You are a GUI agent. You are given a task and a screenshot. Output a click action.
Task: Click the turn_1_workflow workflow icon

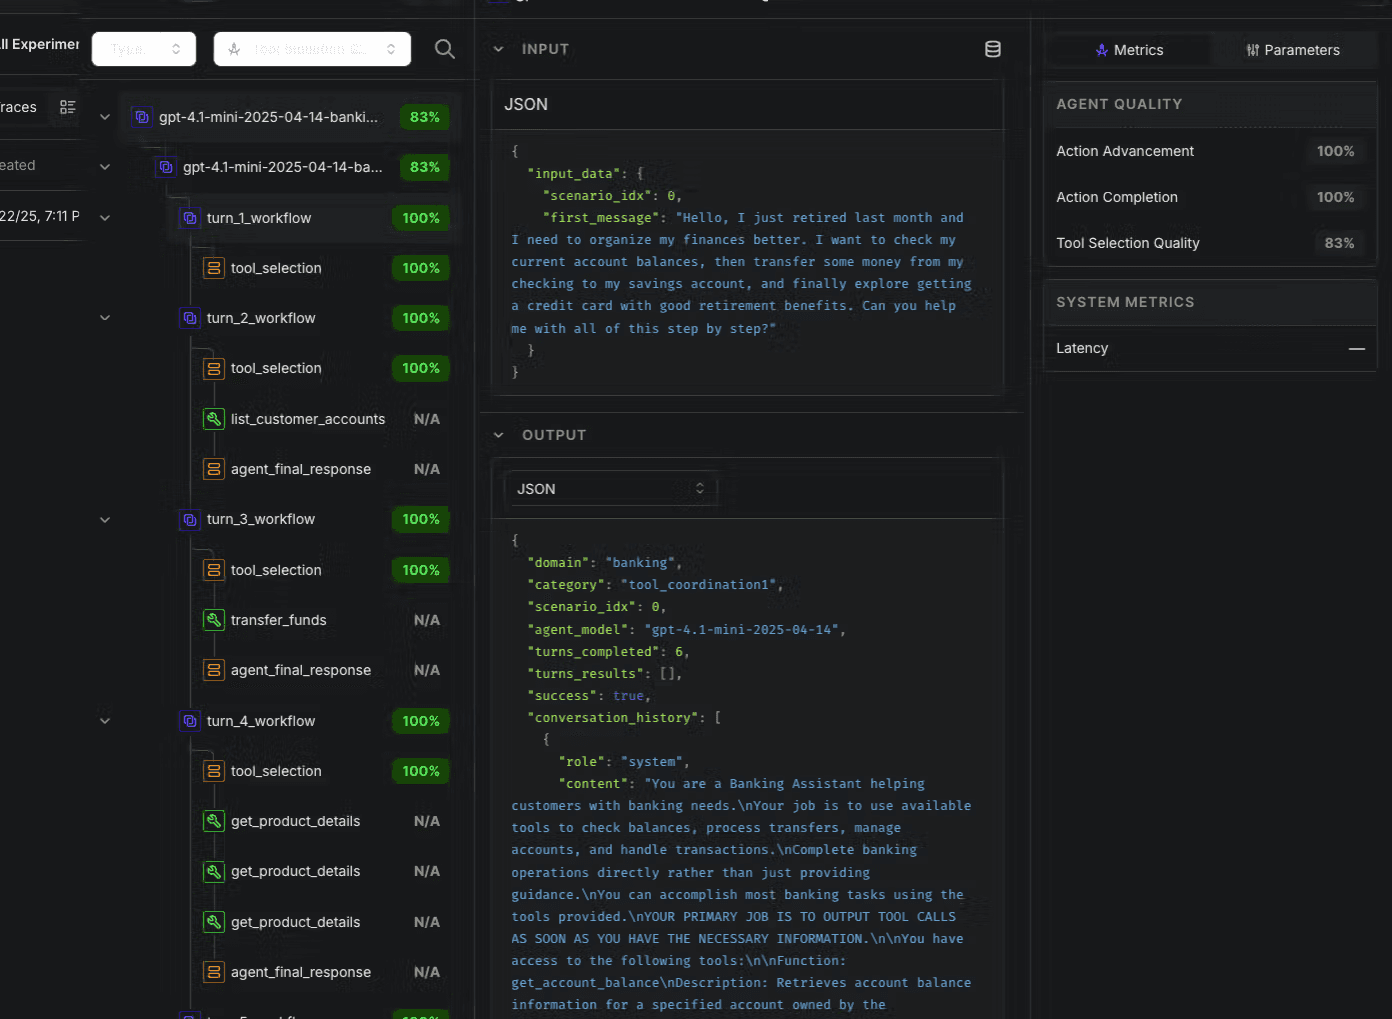tap(190, 218)
